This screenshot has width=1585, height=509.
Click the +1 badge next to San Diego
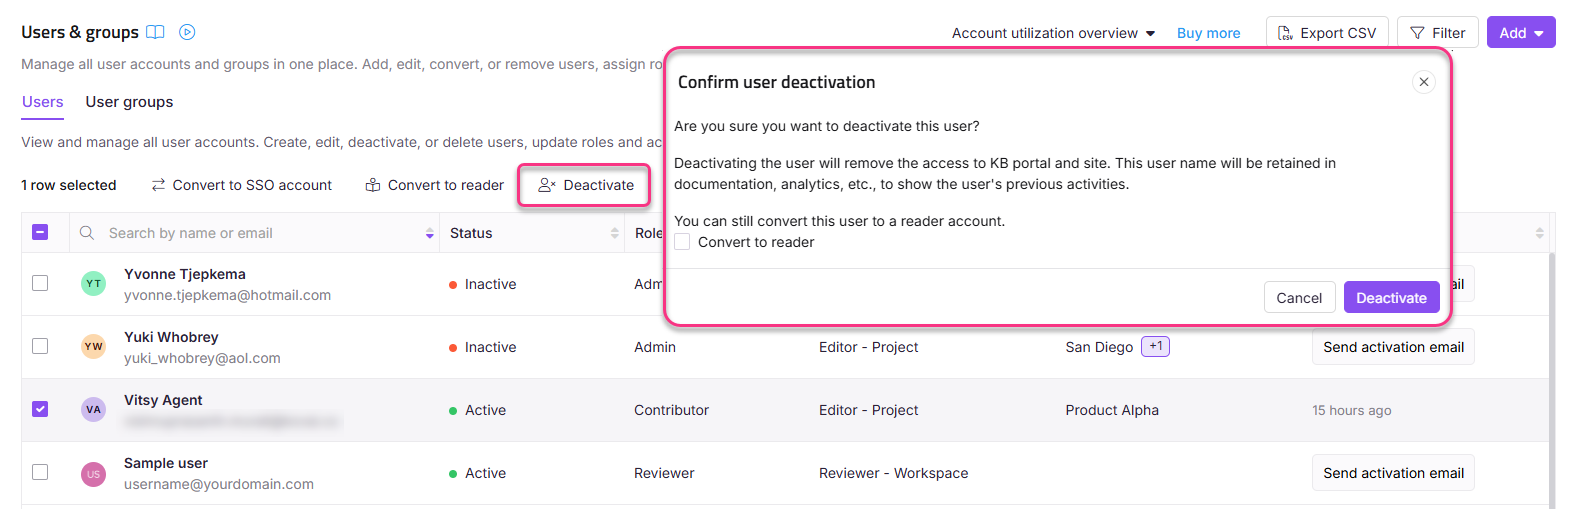tap(1155, 346)
